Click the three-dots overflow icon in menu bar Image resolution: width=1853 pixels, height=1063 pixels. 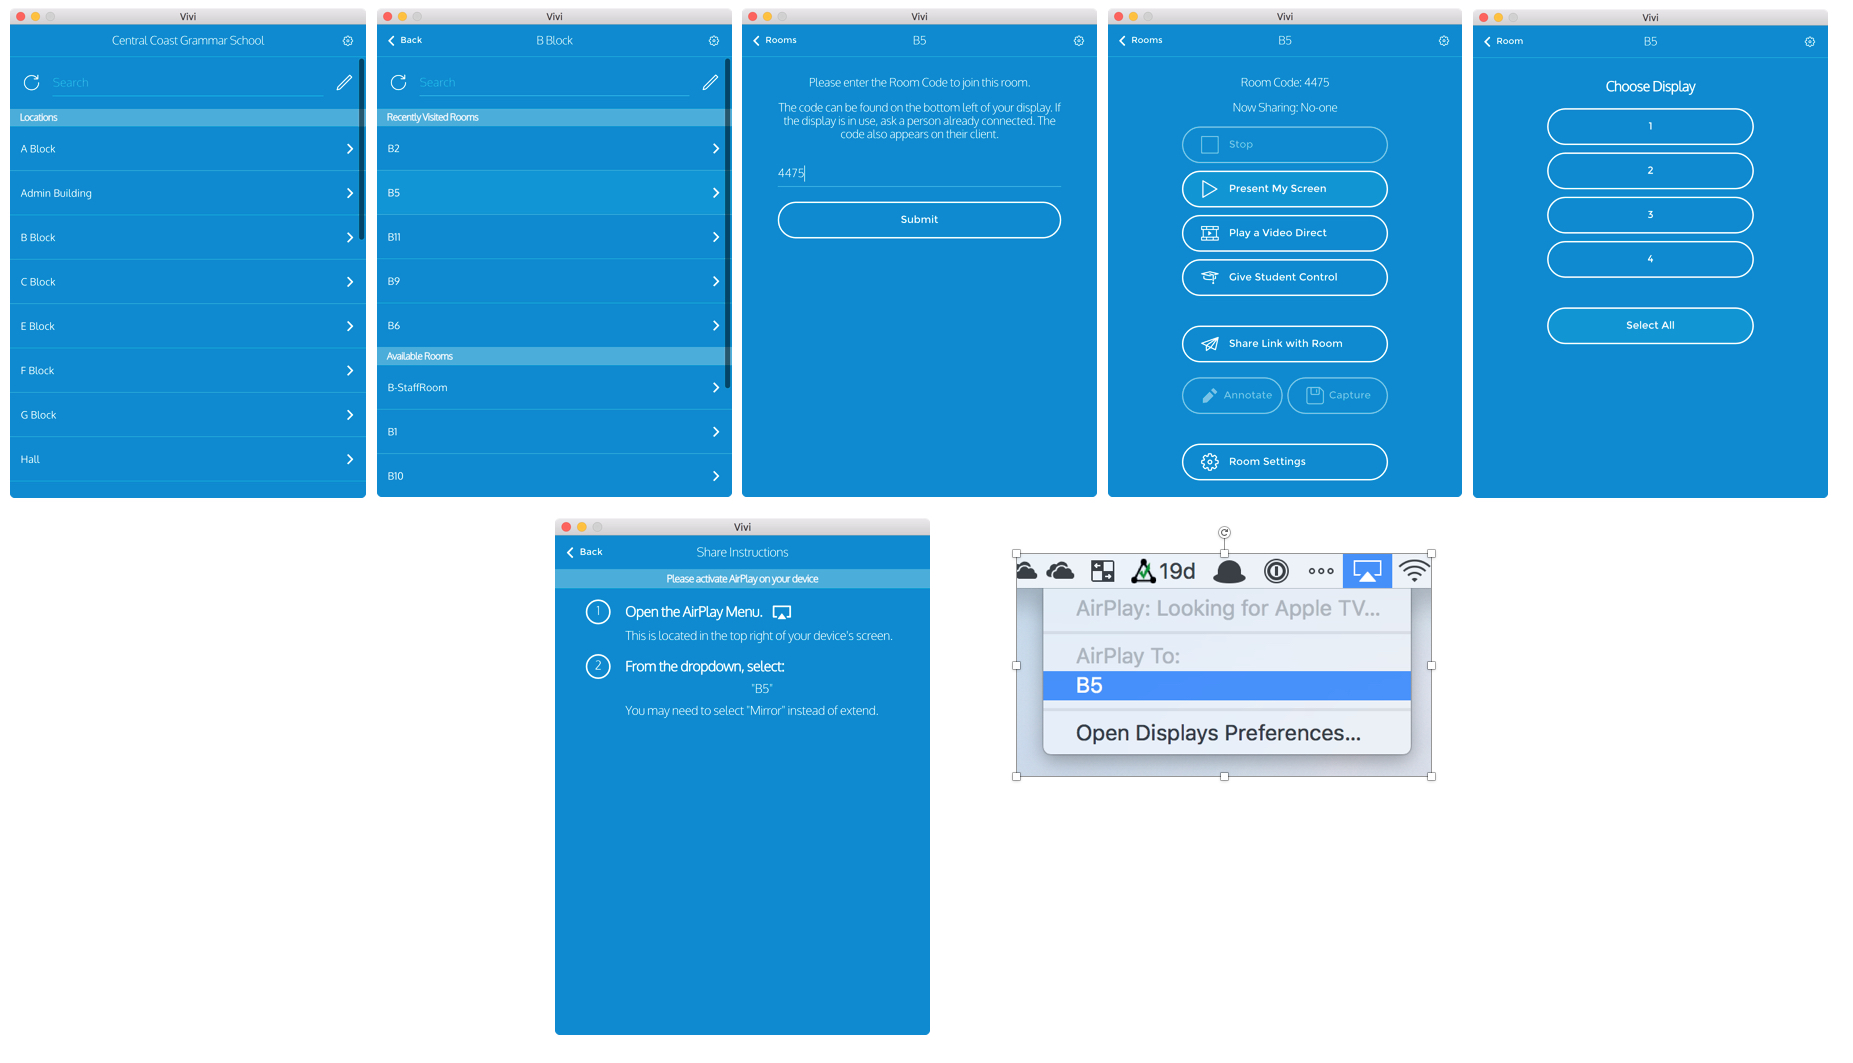click(1321, 571)
